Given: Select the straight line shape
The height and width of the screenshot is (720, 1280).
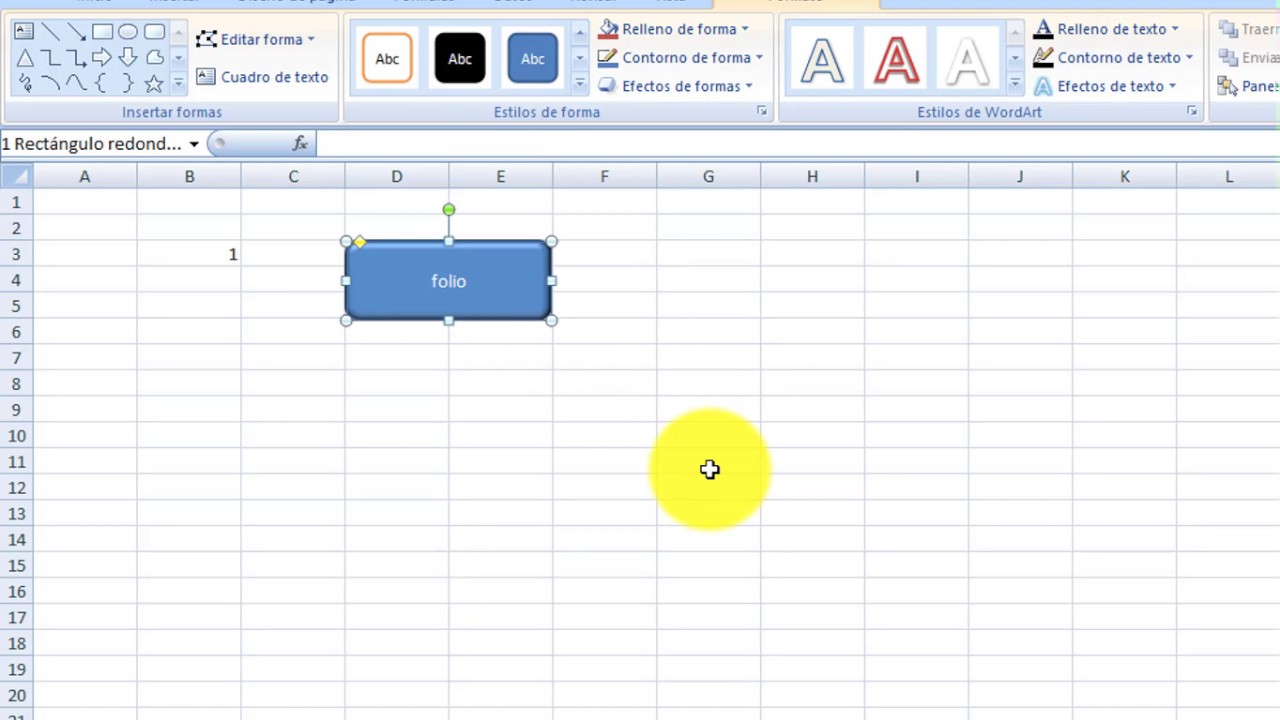Looking at the screenshot, I should (50, 31).
